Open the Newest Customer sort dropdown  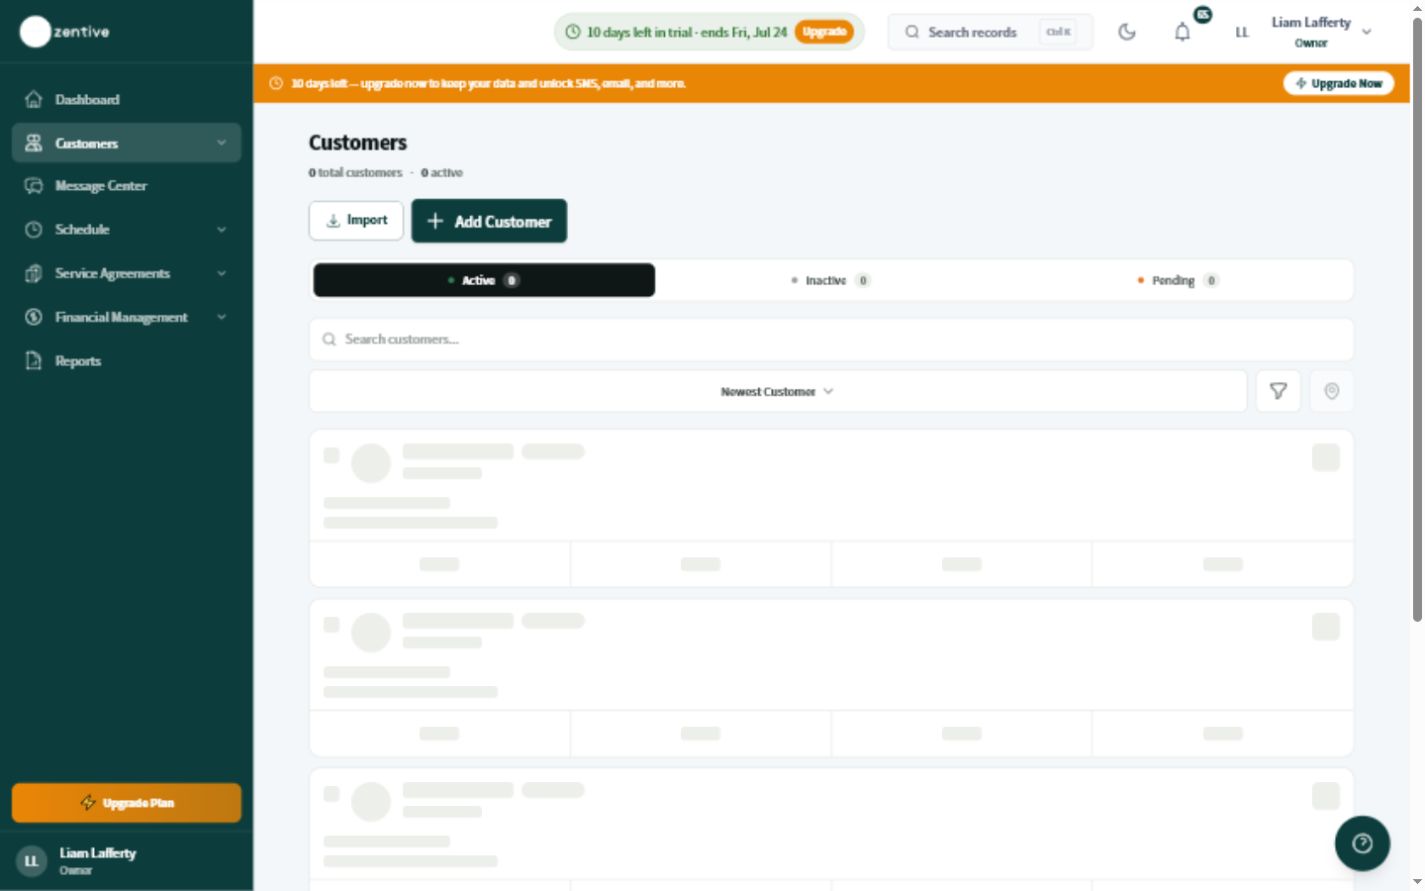click(x=777, y=391)
